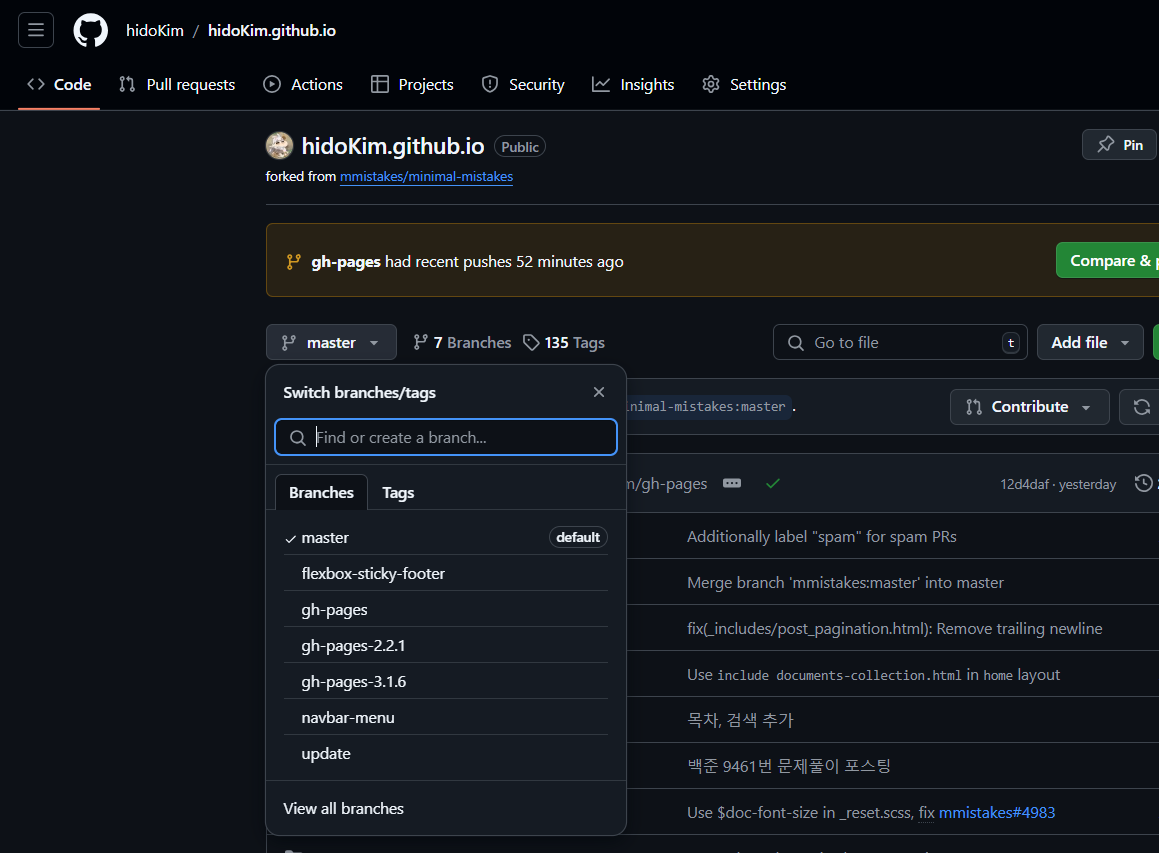Open the Actions tab
The image size is (1159, 853).
click(x=303, y=84)
